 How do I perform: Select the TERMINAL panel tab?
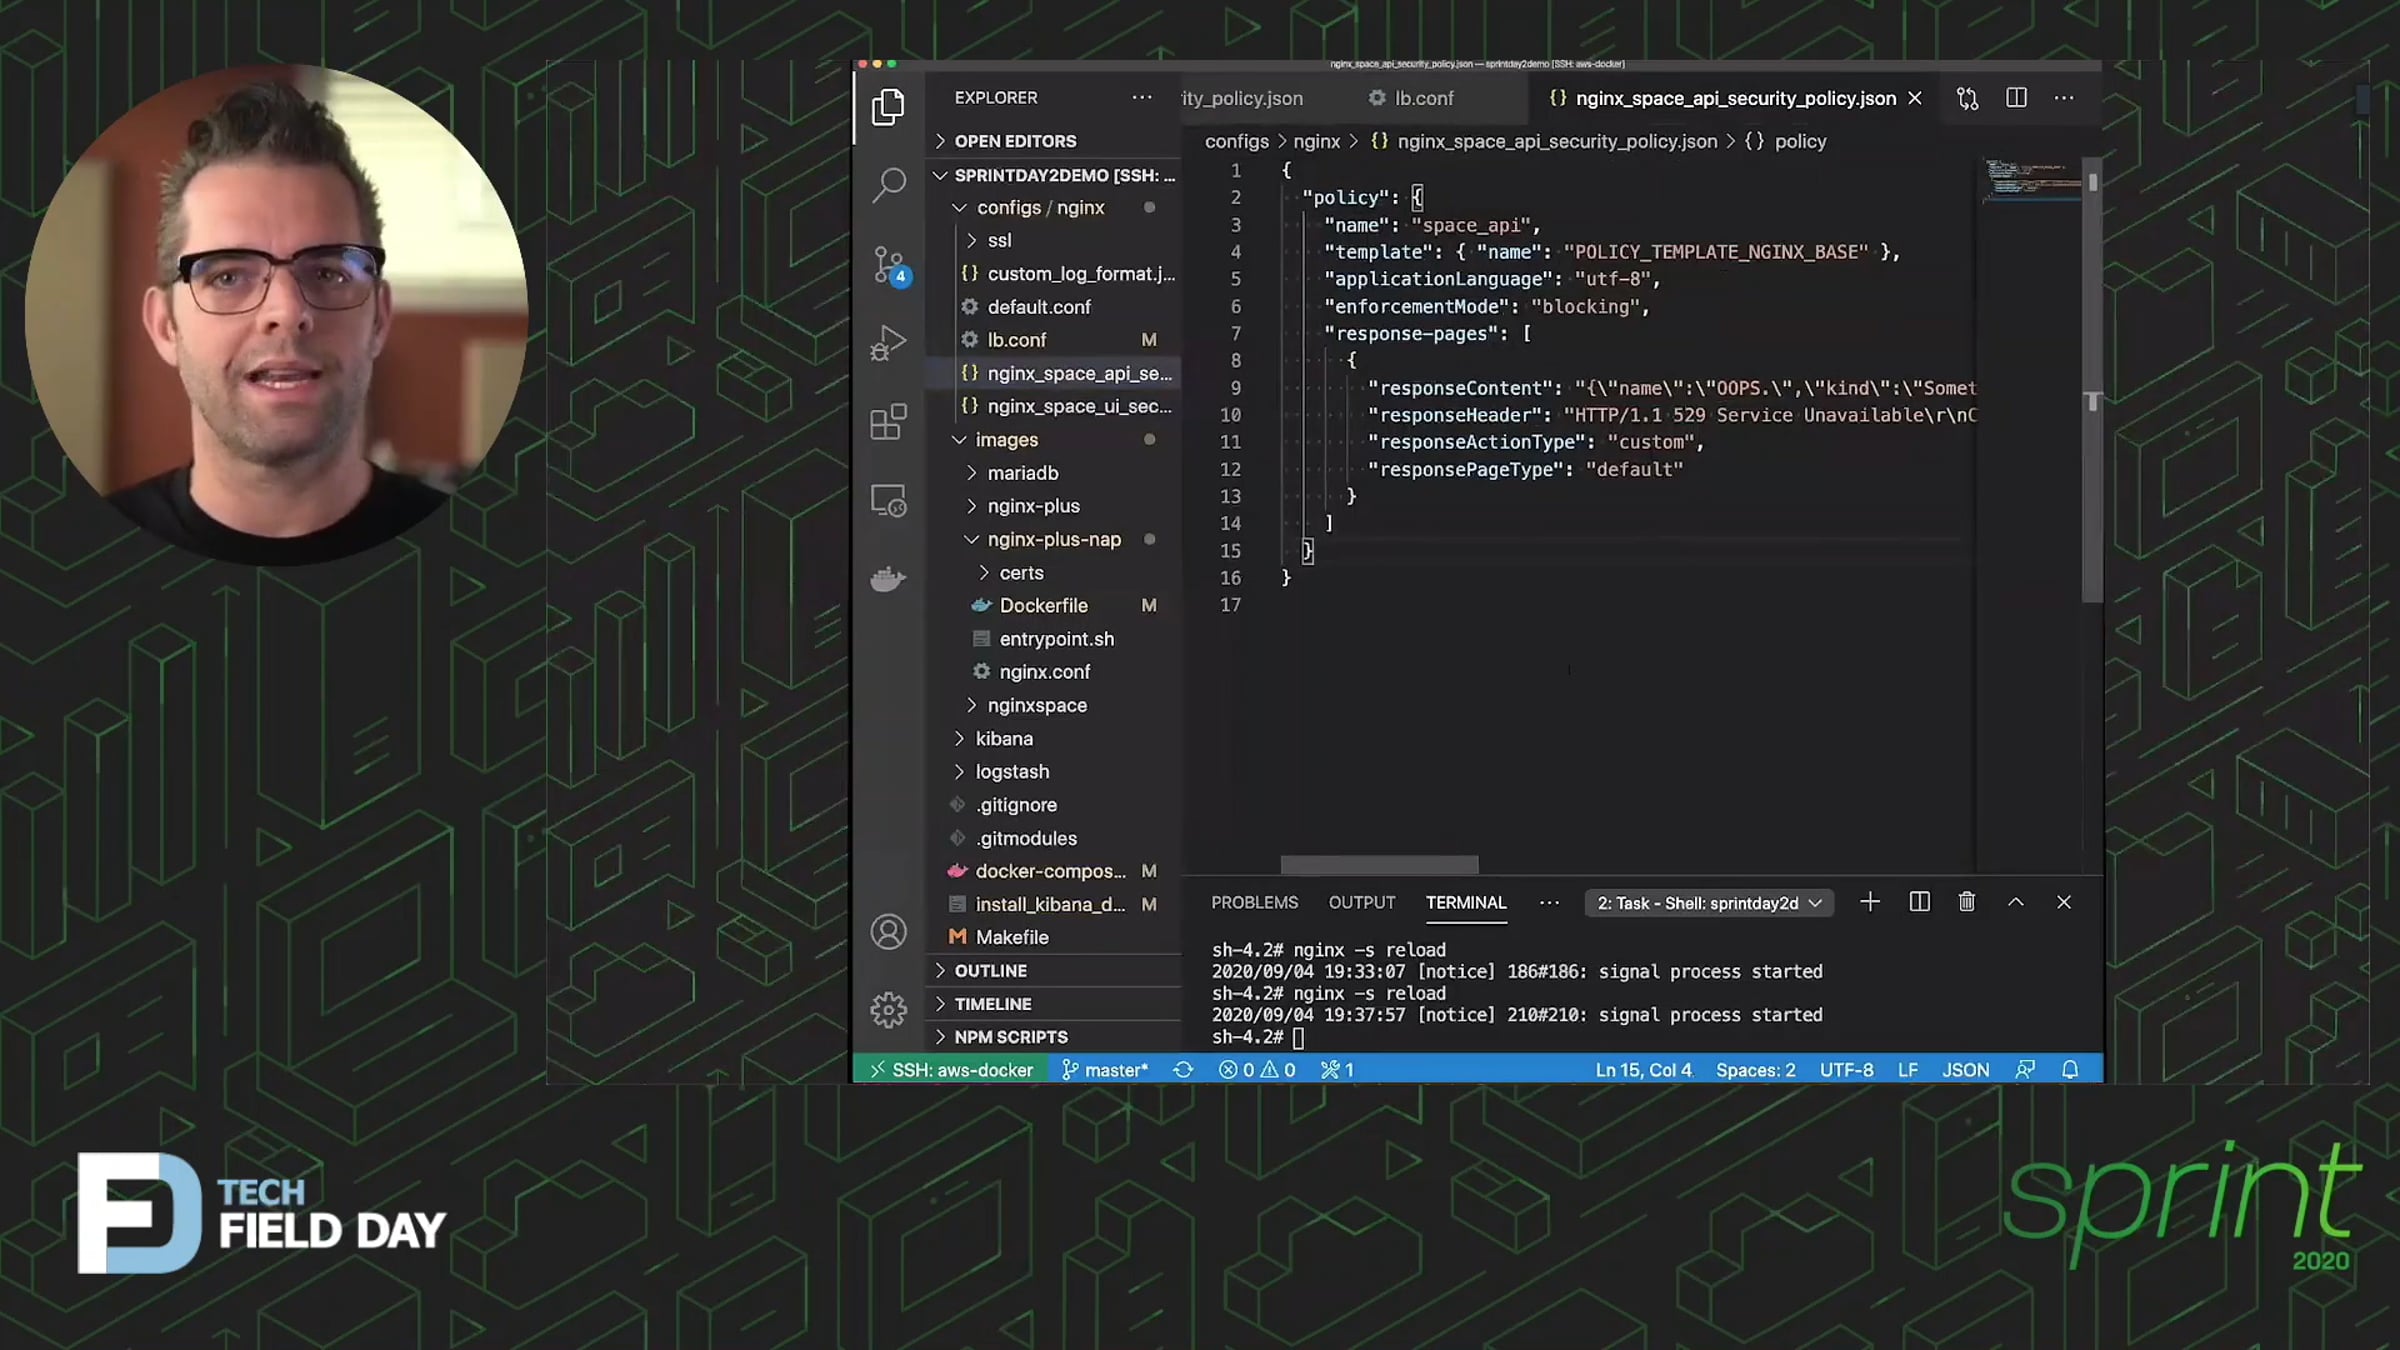click(x=1466, y=902)
